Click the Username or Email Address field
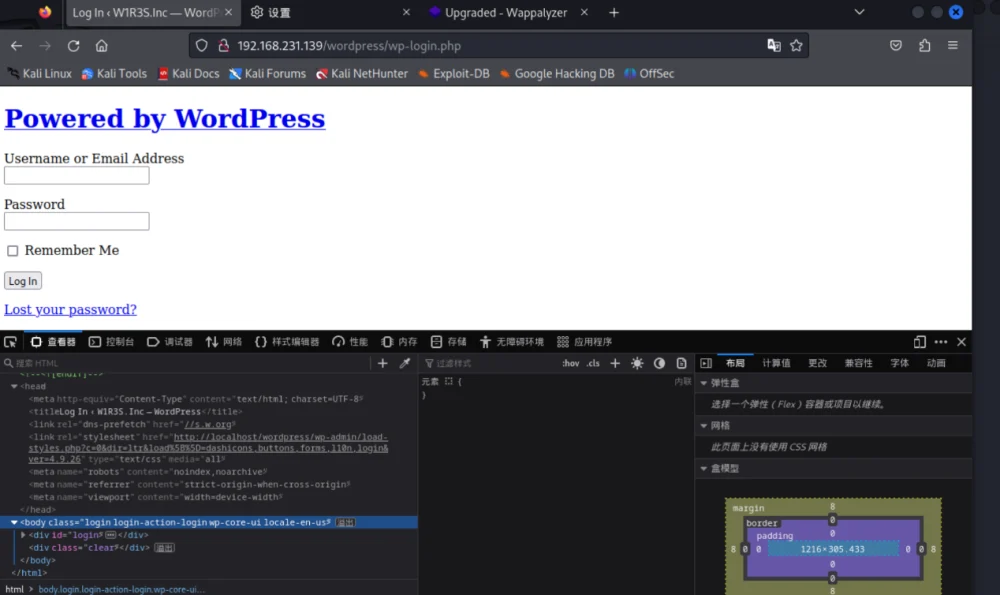The height and width of the screenshot is (595, 1000). (77, 175)
